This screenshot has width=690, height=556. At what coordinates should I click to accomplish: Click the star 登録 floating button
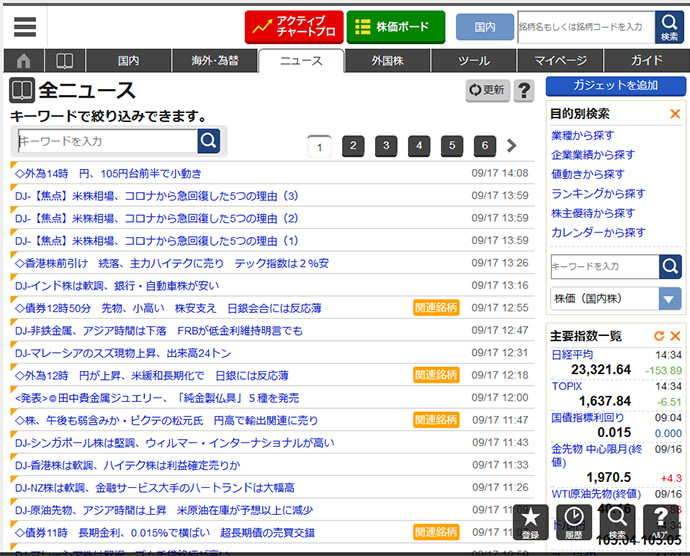tap(531, 522)
